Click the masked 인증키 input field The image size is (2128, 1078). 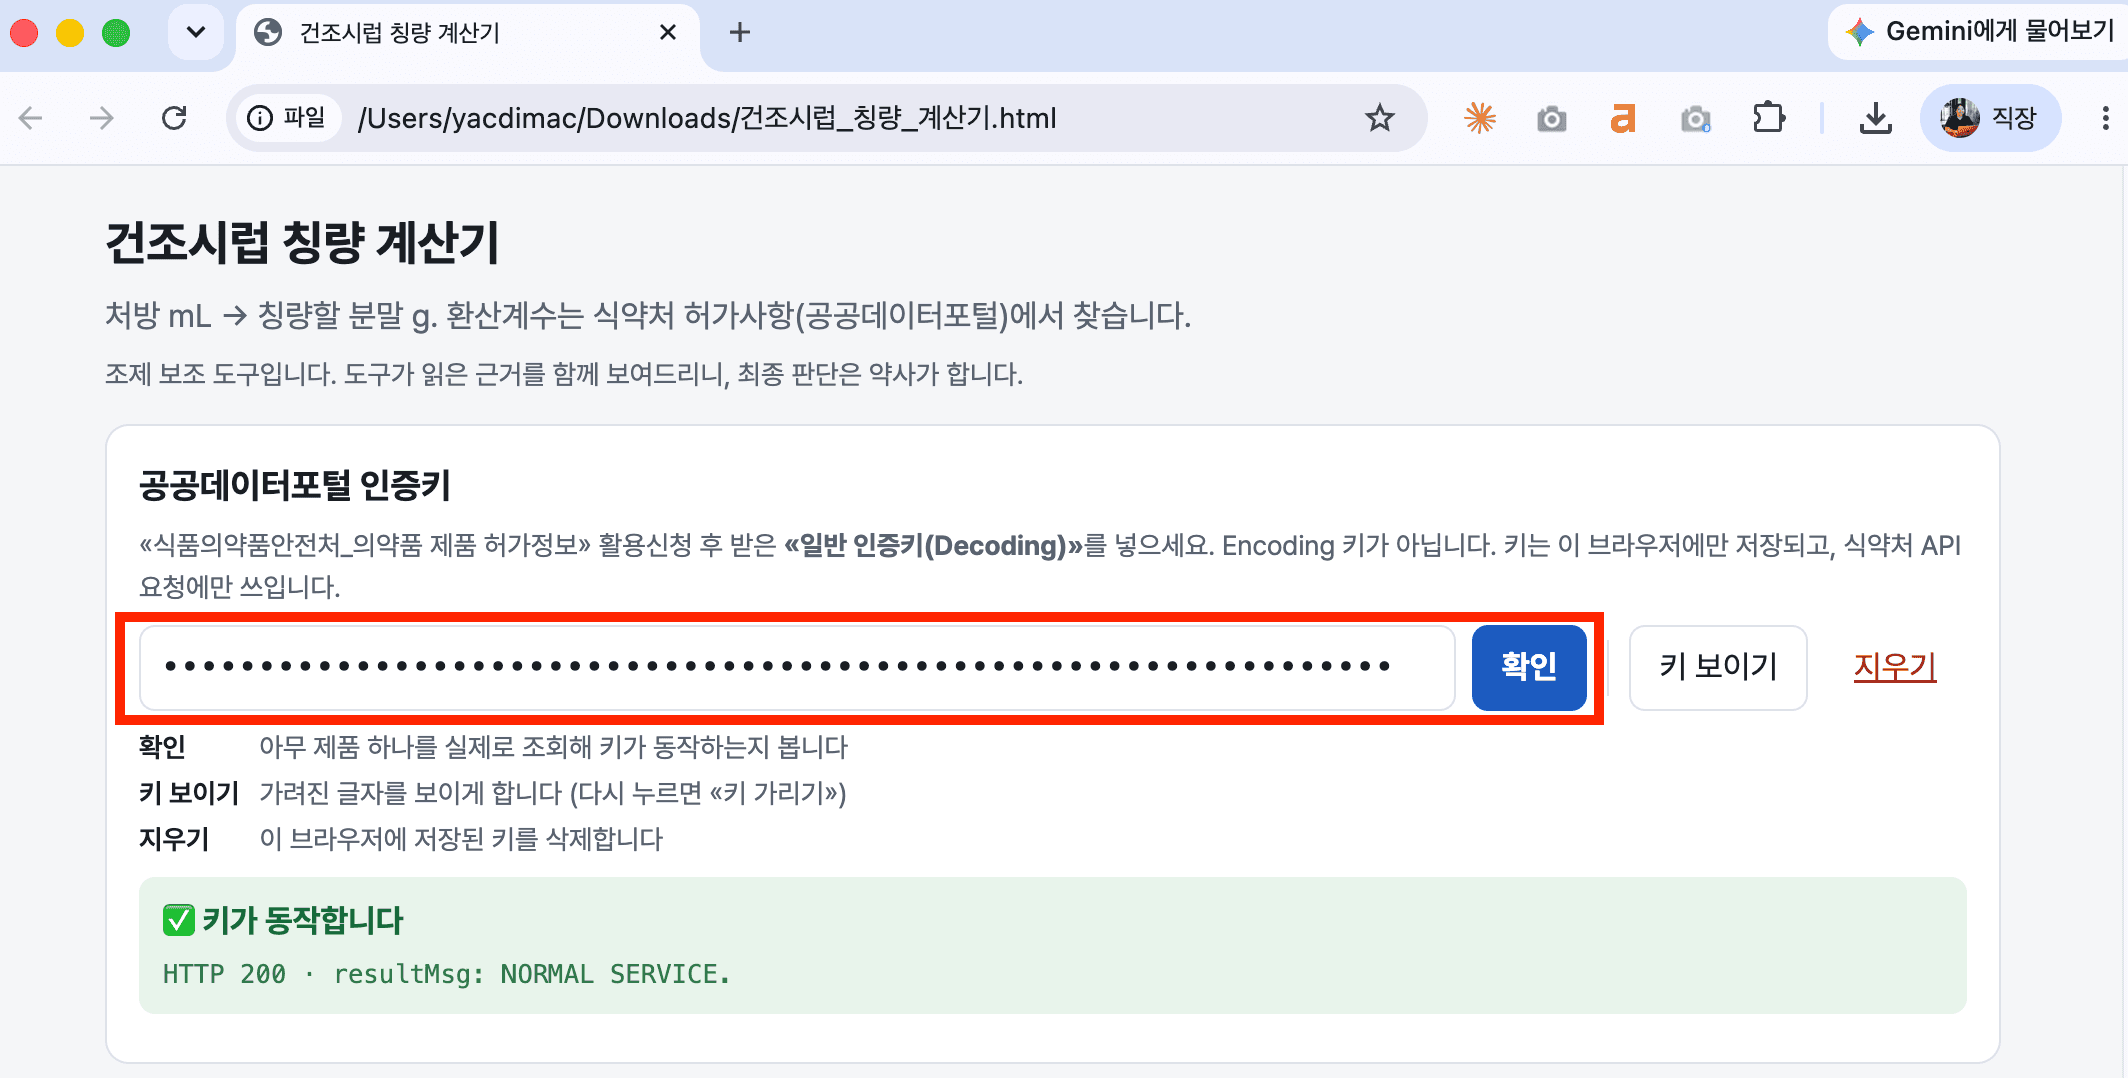tap(797, 667)
